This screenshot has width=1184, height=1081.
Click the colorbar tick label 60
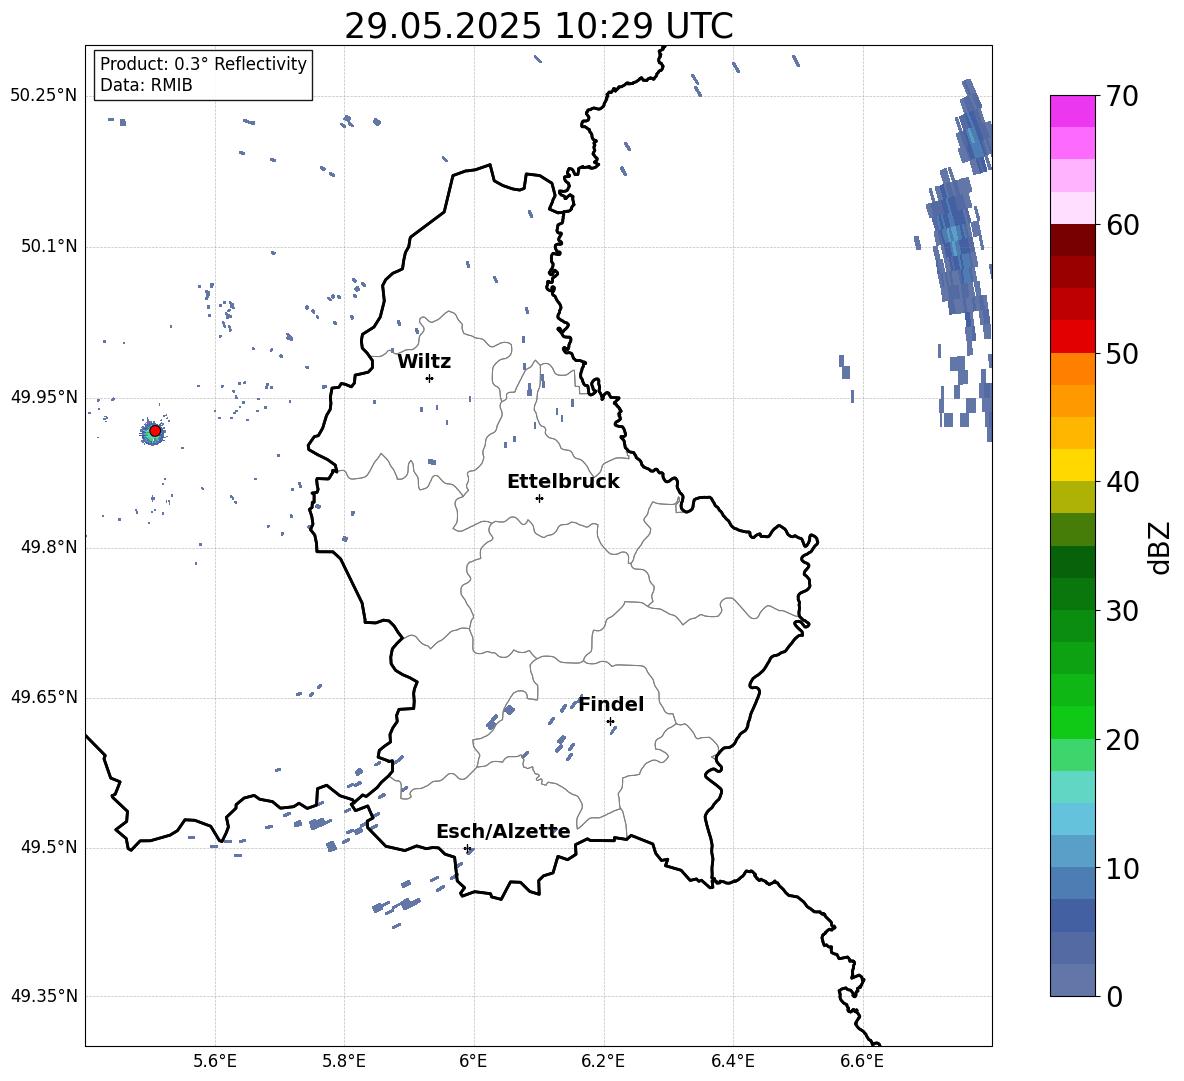pyautogui.click(x=1122, y=225)
